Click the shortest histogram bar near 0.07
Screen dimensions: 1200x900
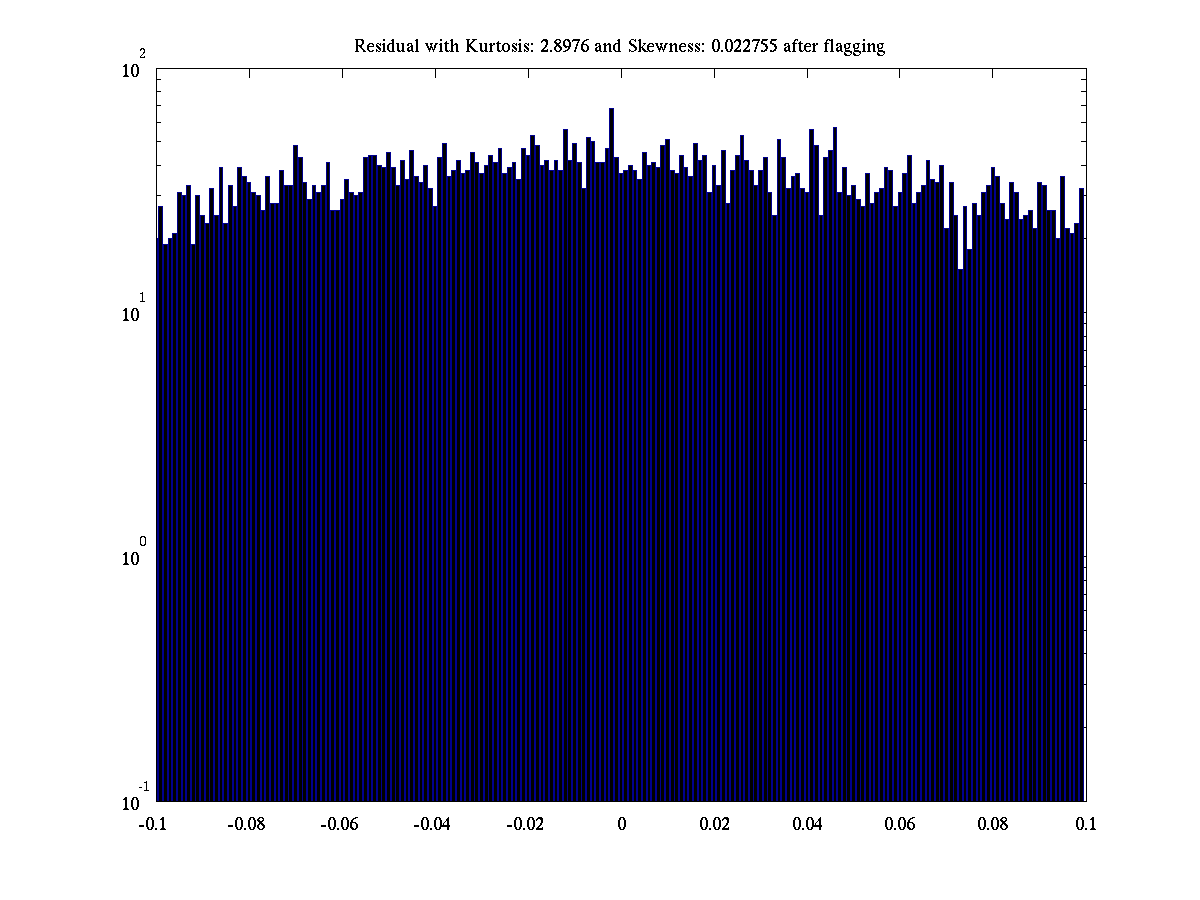(960, 530)
